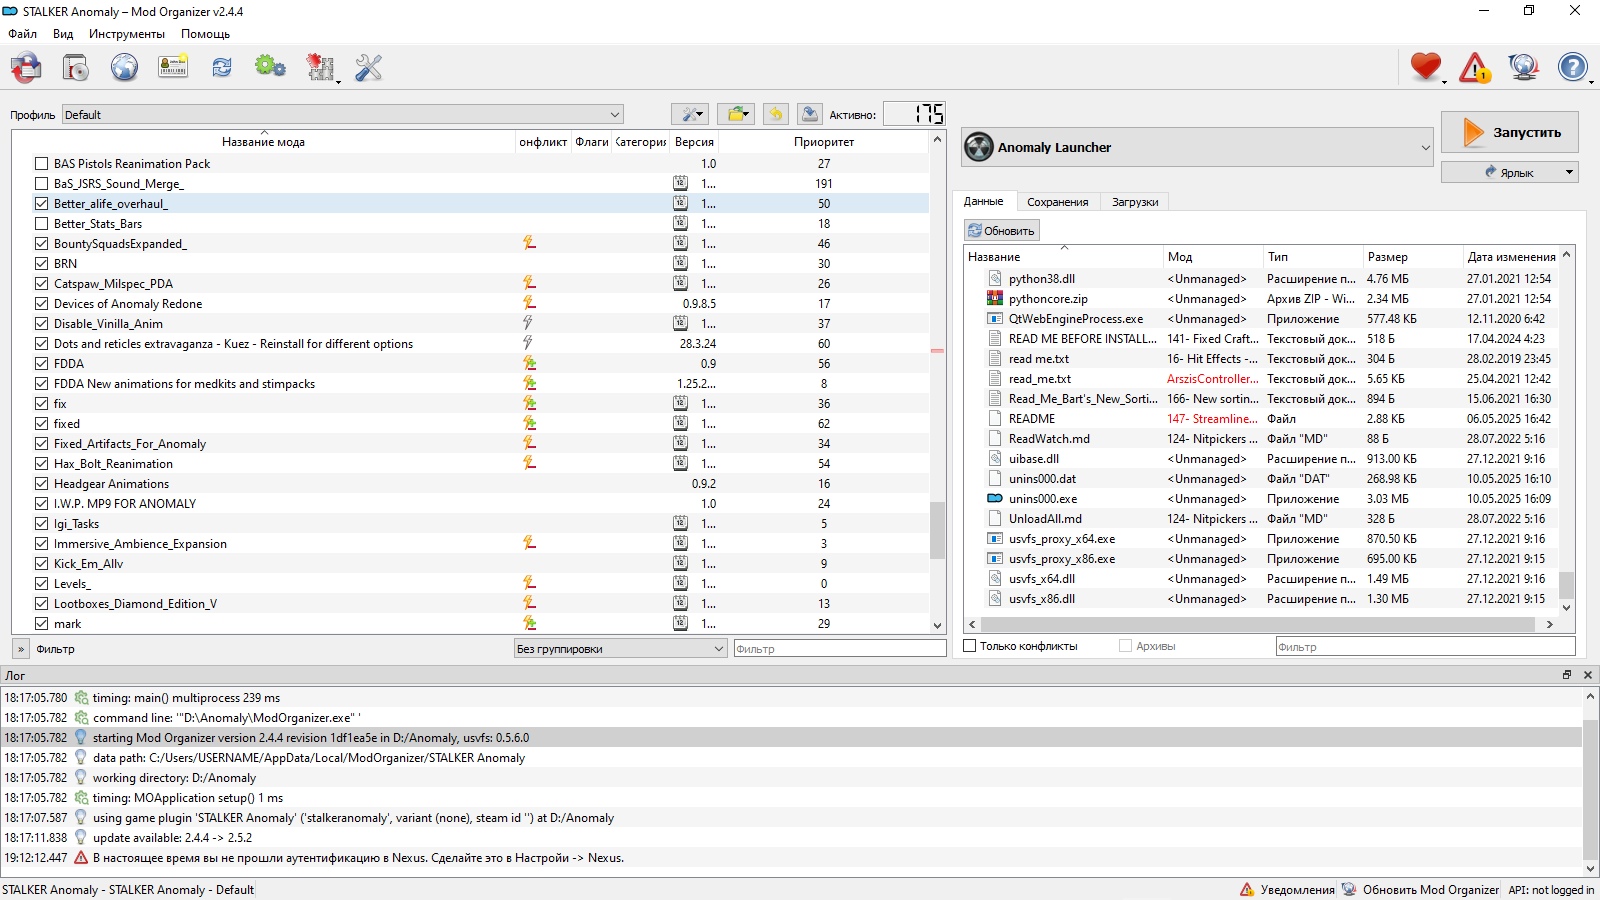Click install mod from archive icon

pyautogui.click(x=75, y=68)
